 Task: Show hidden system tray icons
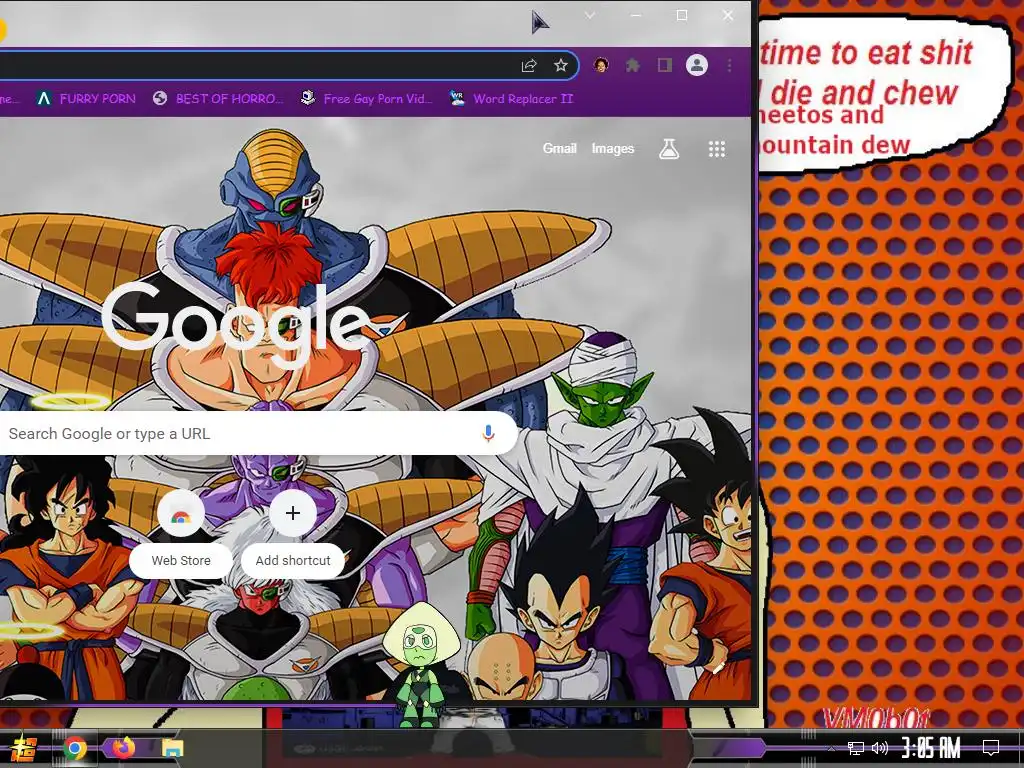click(x=831, y=748)
